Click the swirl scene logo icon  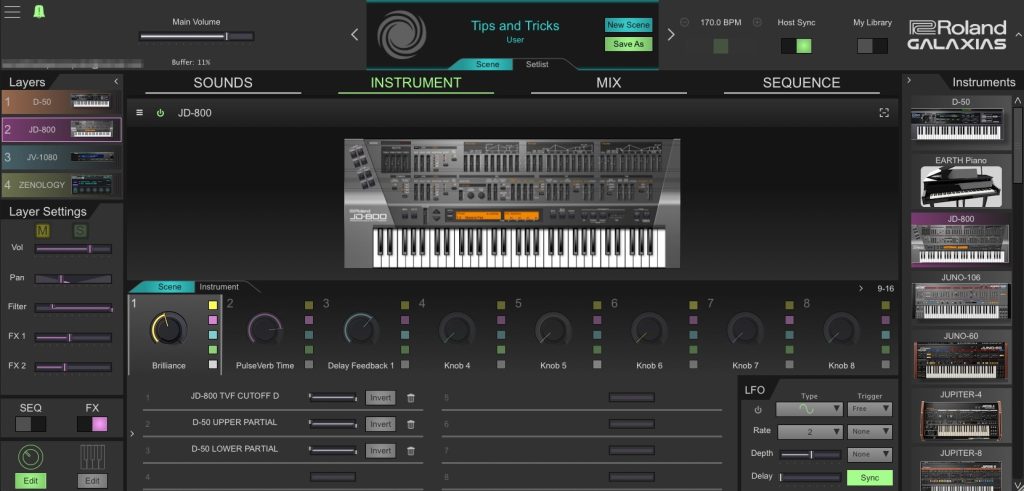402,35
